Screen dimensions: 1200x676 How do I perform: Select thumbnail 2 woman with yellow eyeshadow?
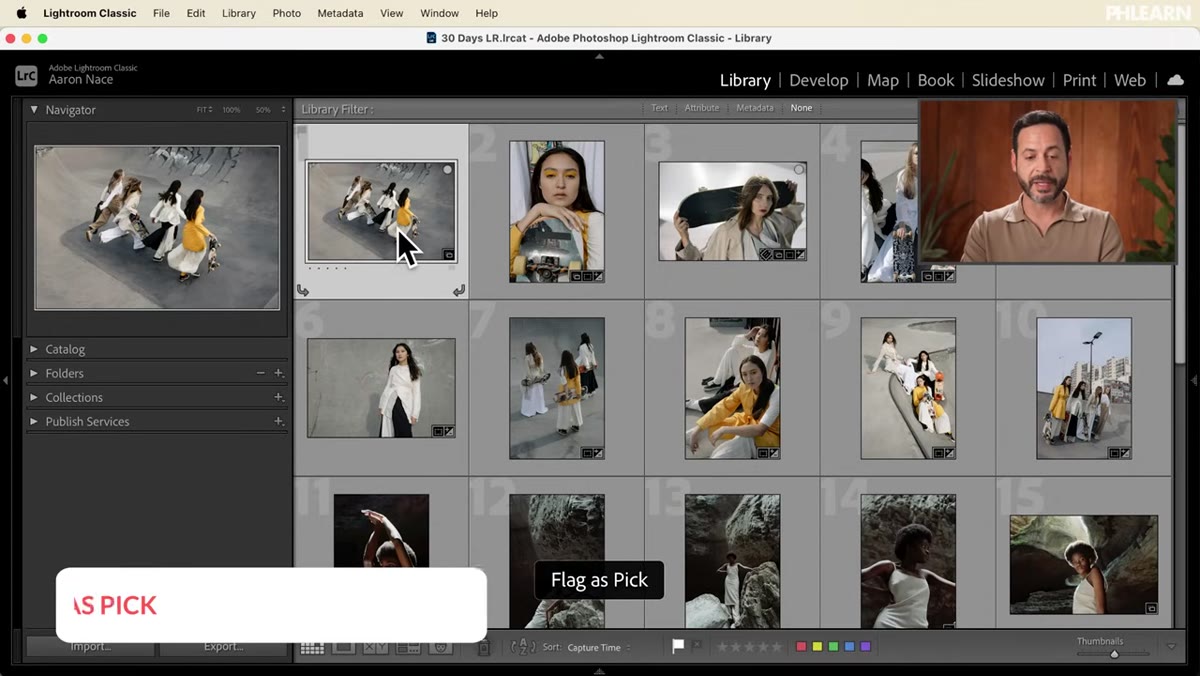pyautogui.click(x=556, y=211)
